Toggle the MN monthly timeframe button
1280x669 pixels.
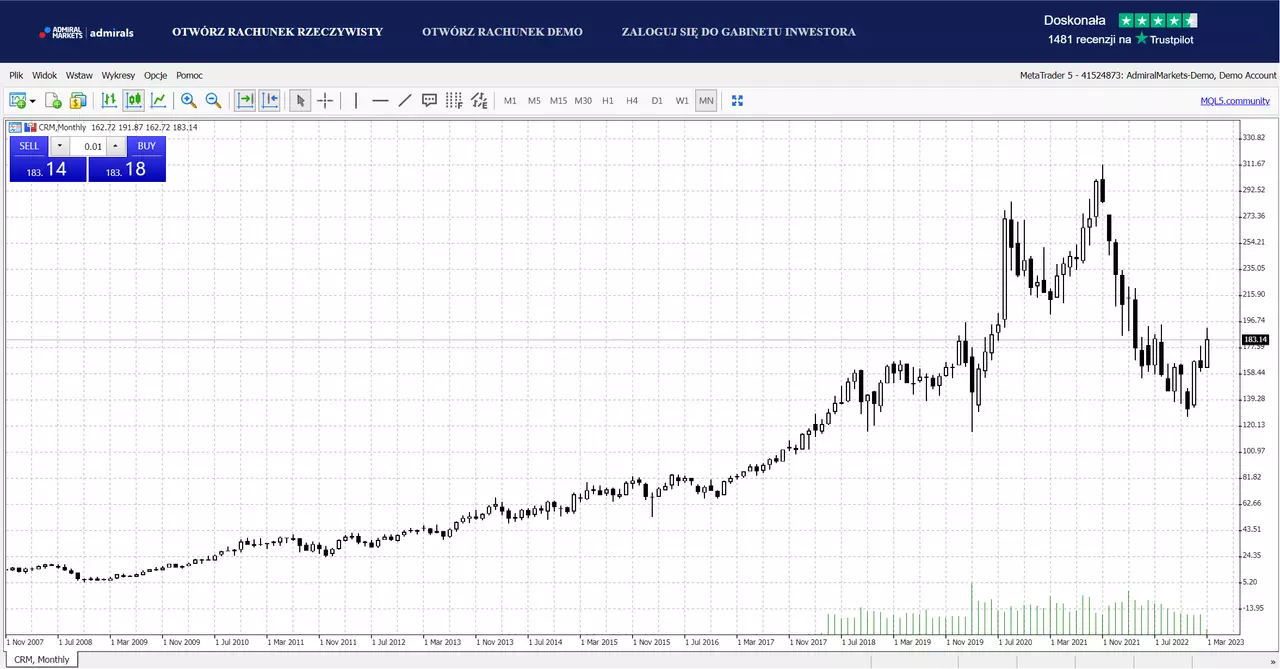pyautogui.click(x=706, y=101)
